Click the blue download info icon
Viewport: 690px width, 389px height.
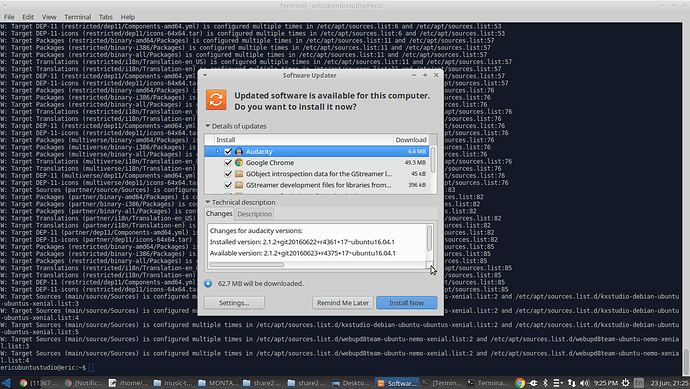pyautogui.click(x=208, y=283)
